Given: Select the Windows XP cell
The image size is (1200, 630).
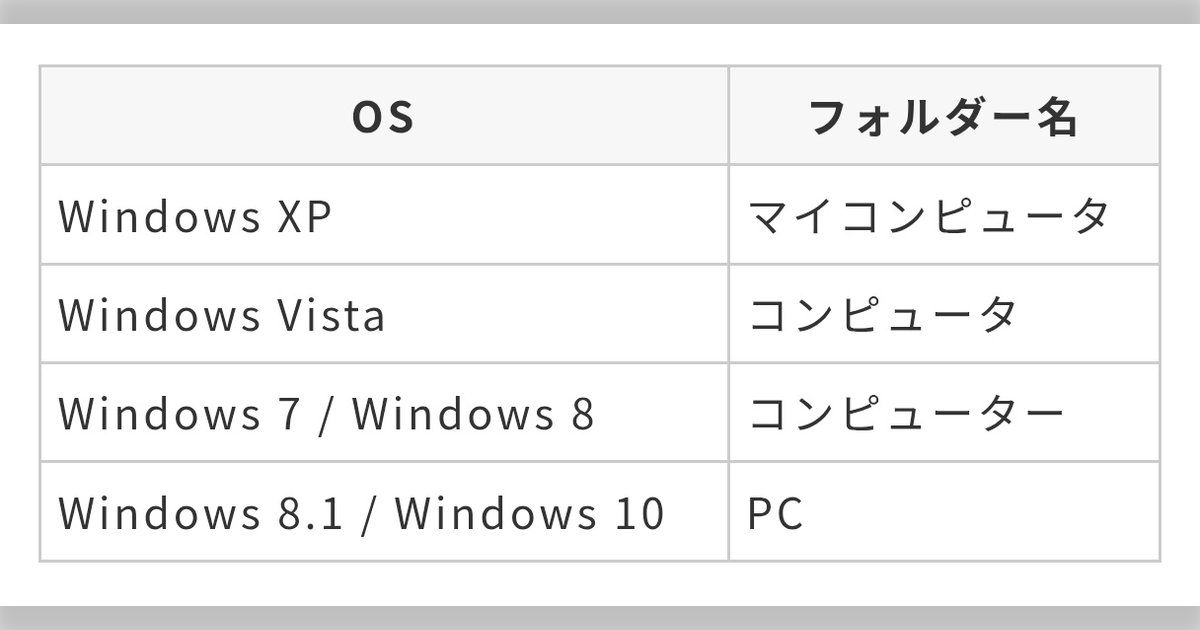Looking at the screenshot, I should pos(195,216).
